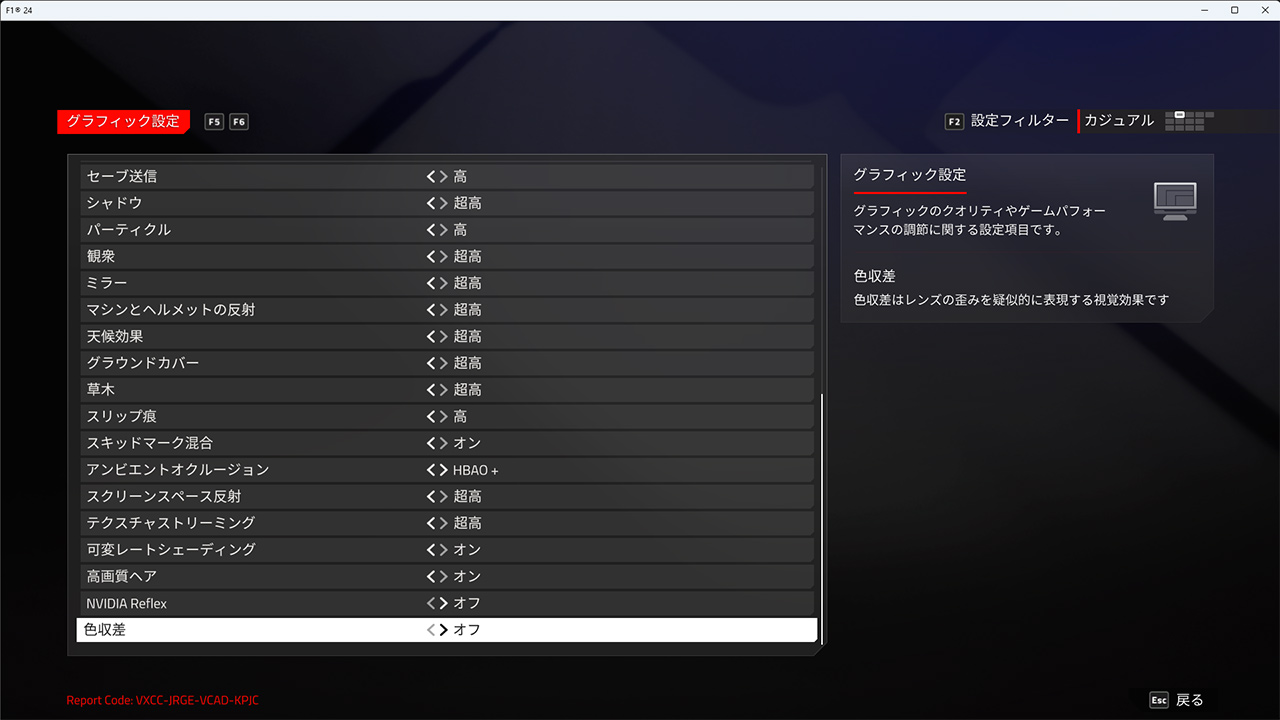Click the left arrow beside NVIDIA Reflex
The image size is (1280, 720).
pos(431,603)
